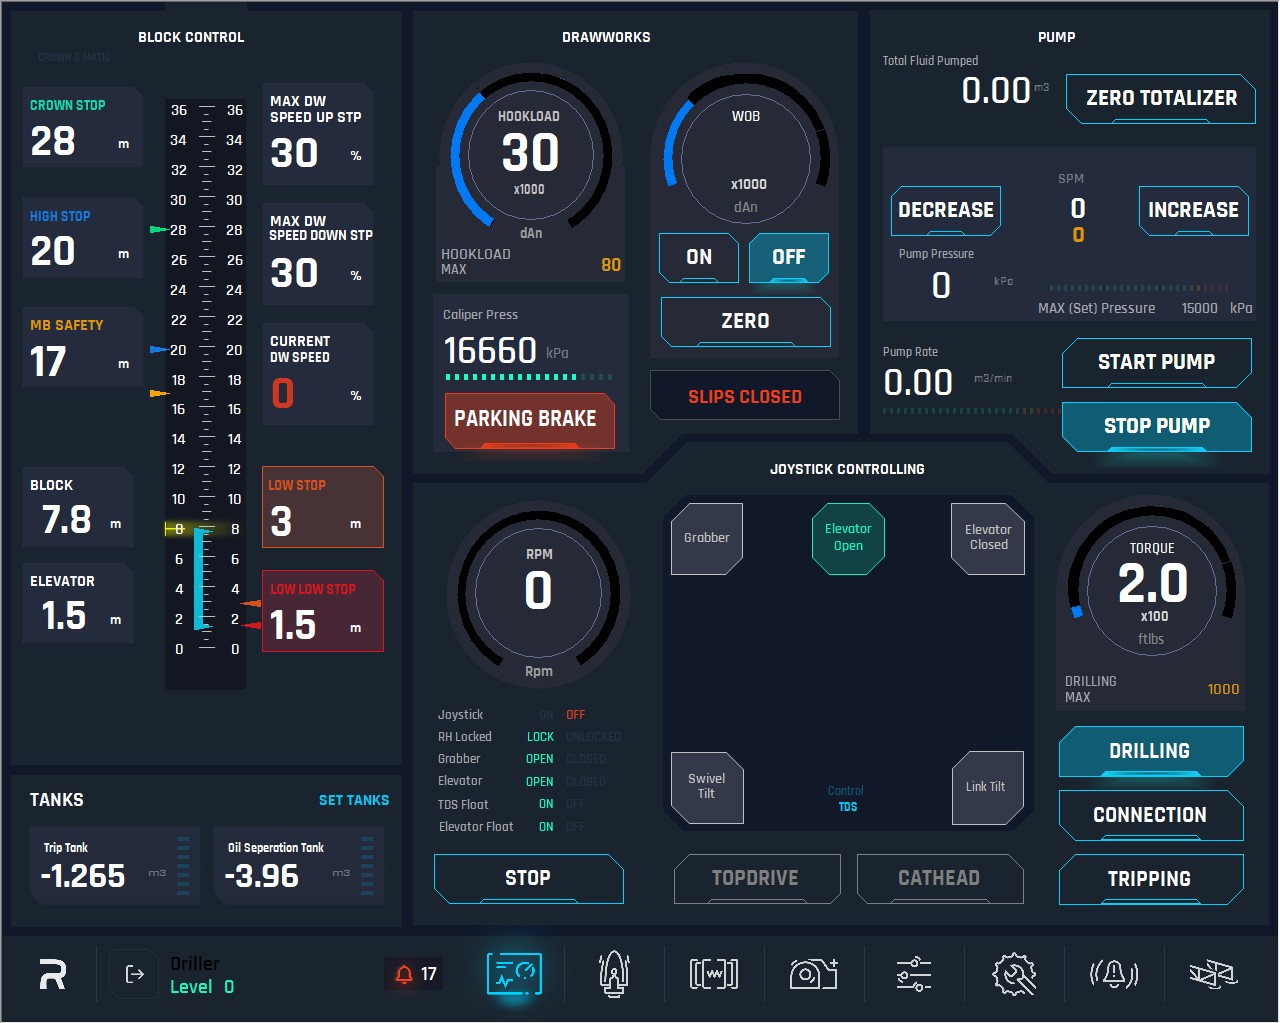Toggle the PARKING BRAKE
Viewport: 1280px width, 1023px height.
pos(529,420)
